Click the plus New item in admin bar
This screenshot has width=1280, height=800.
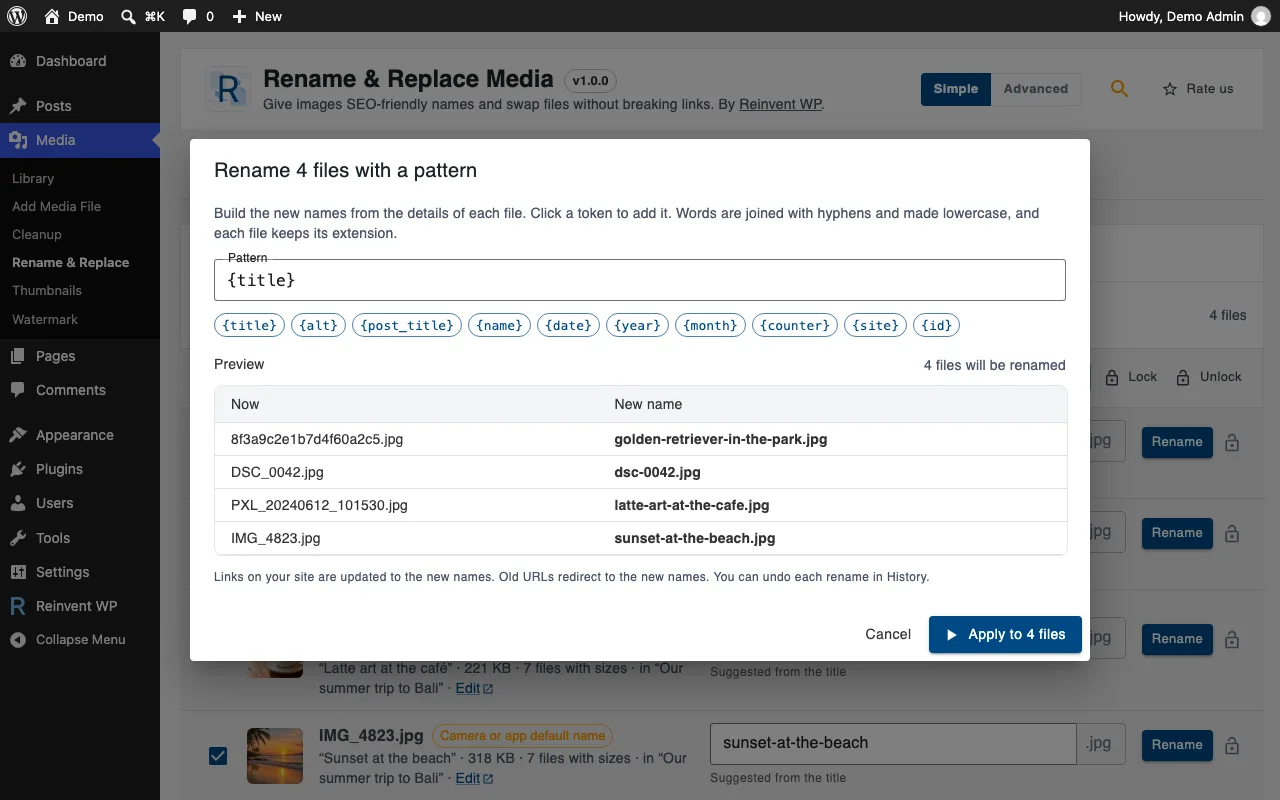(x=257, y=16)
